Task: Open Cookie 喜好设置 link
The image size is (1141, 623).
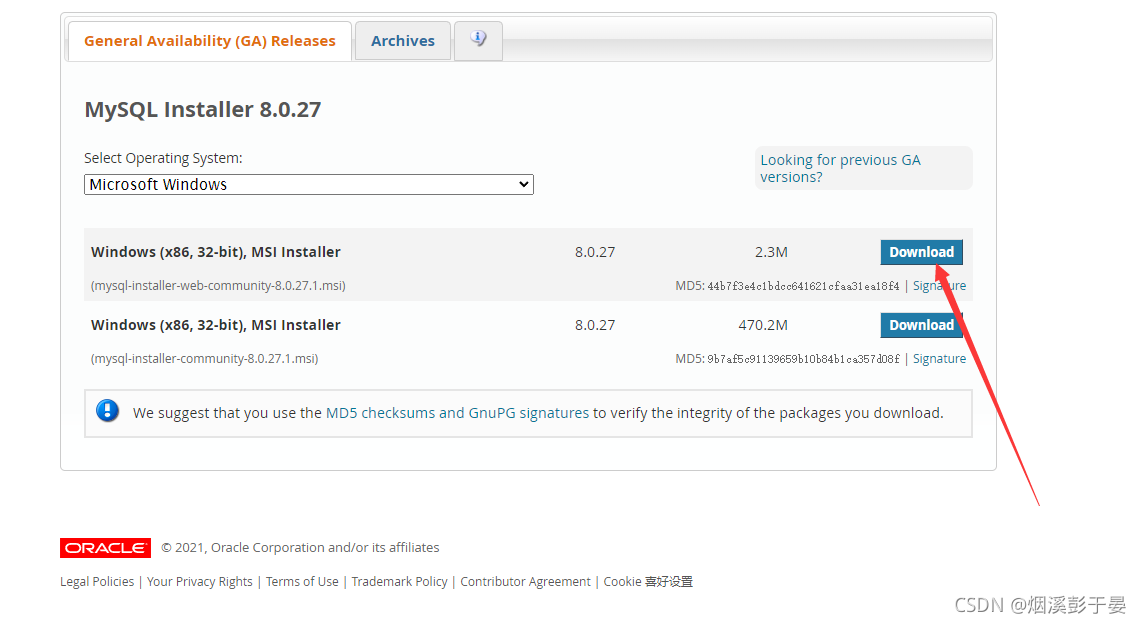Action: point(648,582)
